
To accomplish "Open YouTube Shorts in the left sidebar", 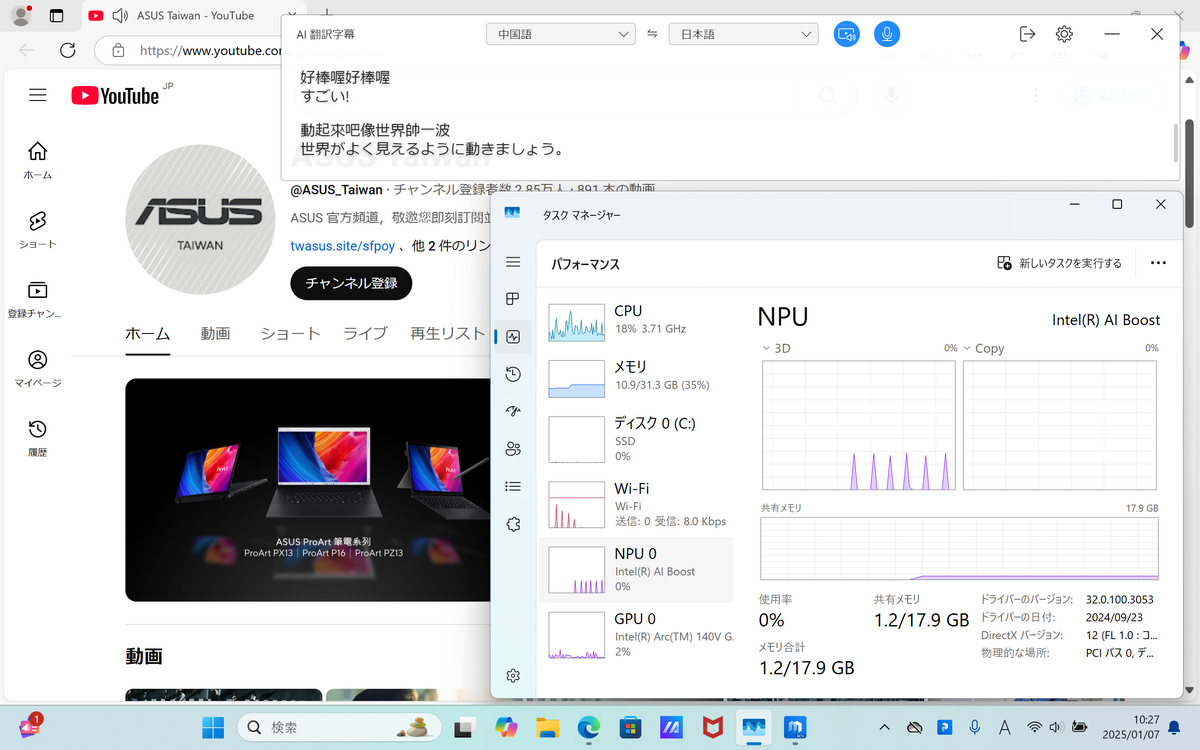I will tap(37, 229).
